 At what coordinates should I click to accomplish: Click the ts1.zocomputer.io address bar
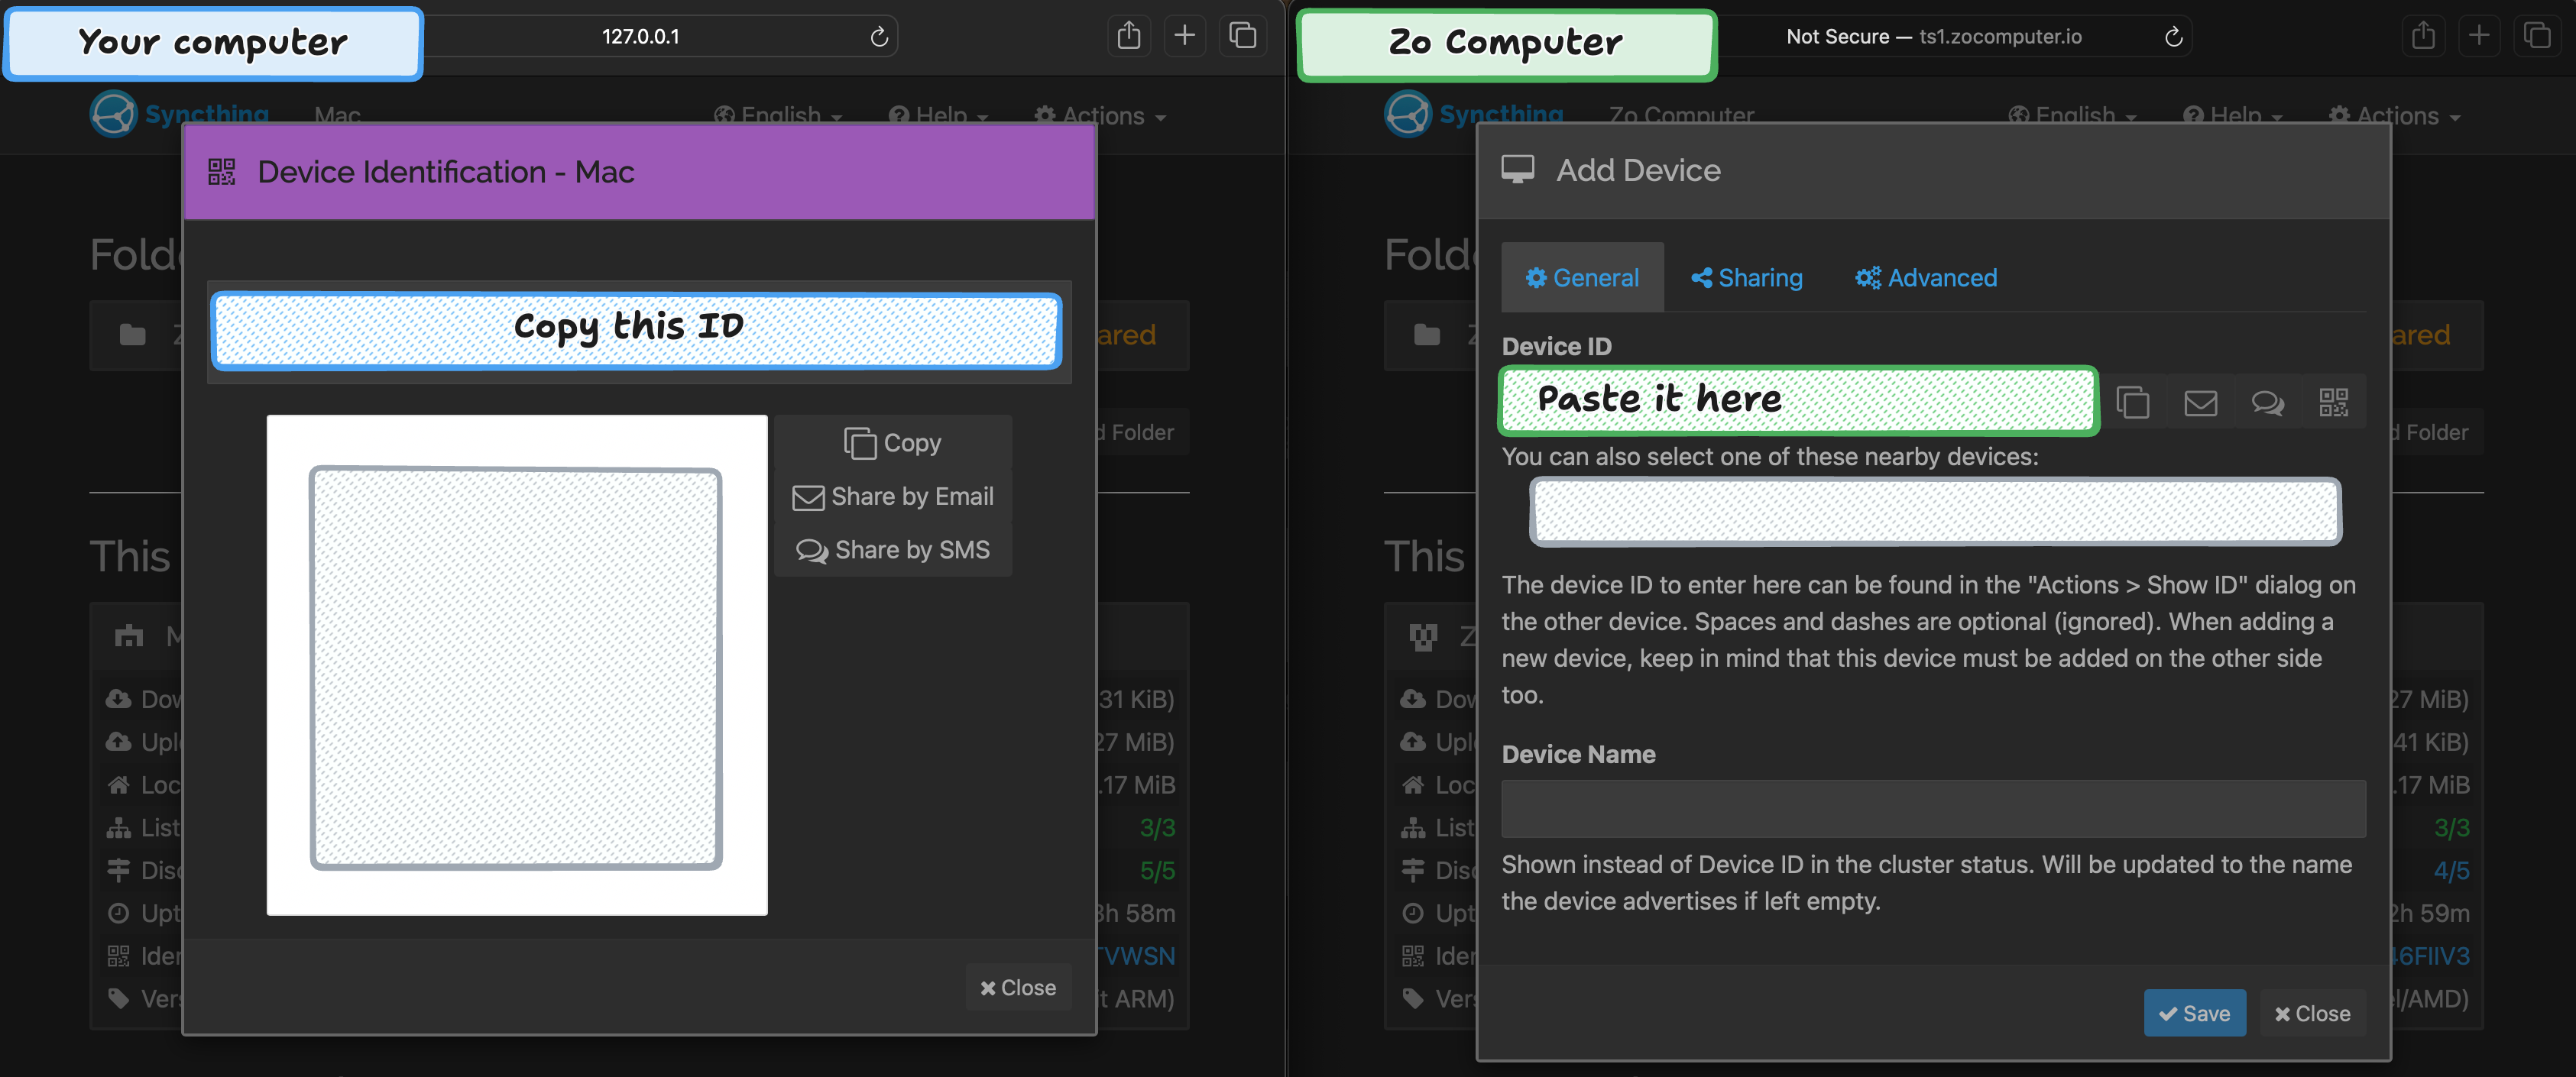coord(1934,37)
